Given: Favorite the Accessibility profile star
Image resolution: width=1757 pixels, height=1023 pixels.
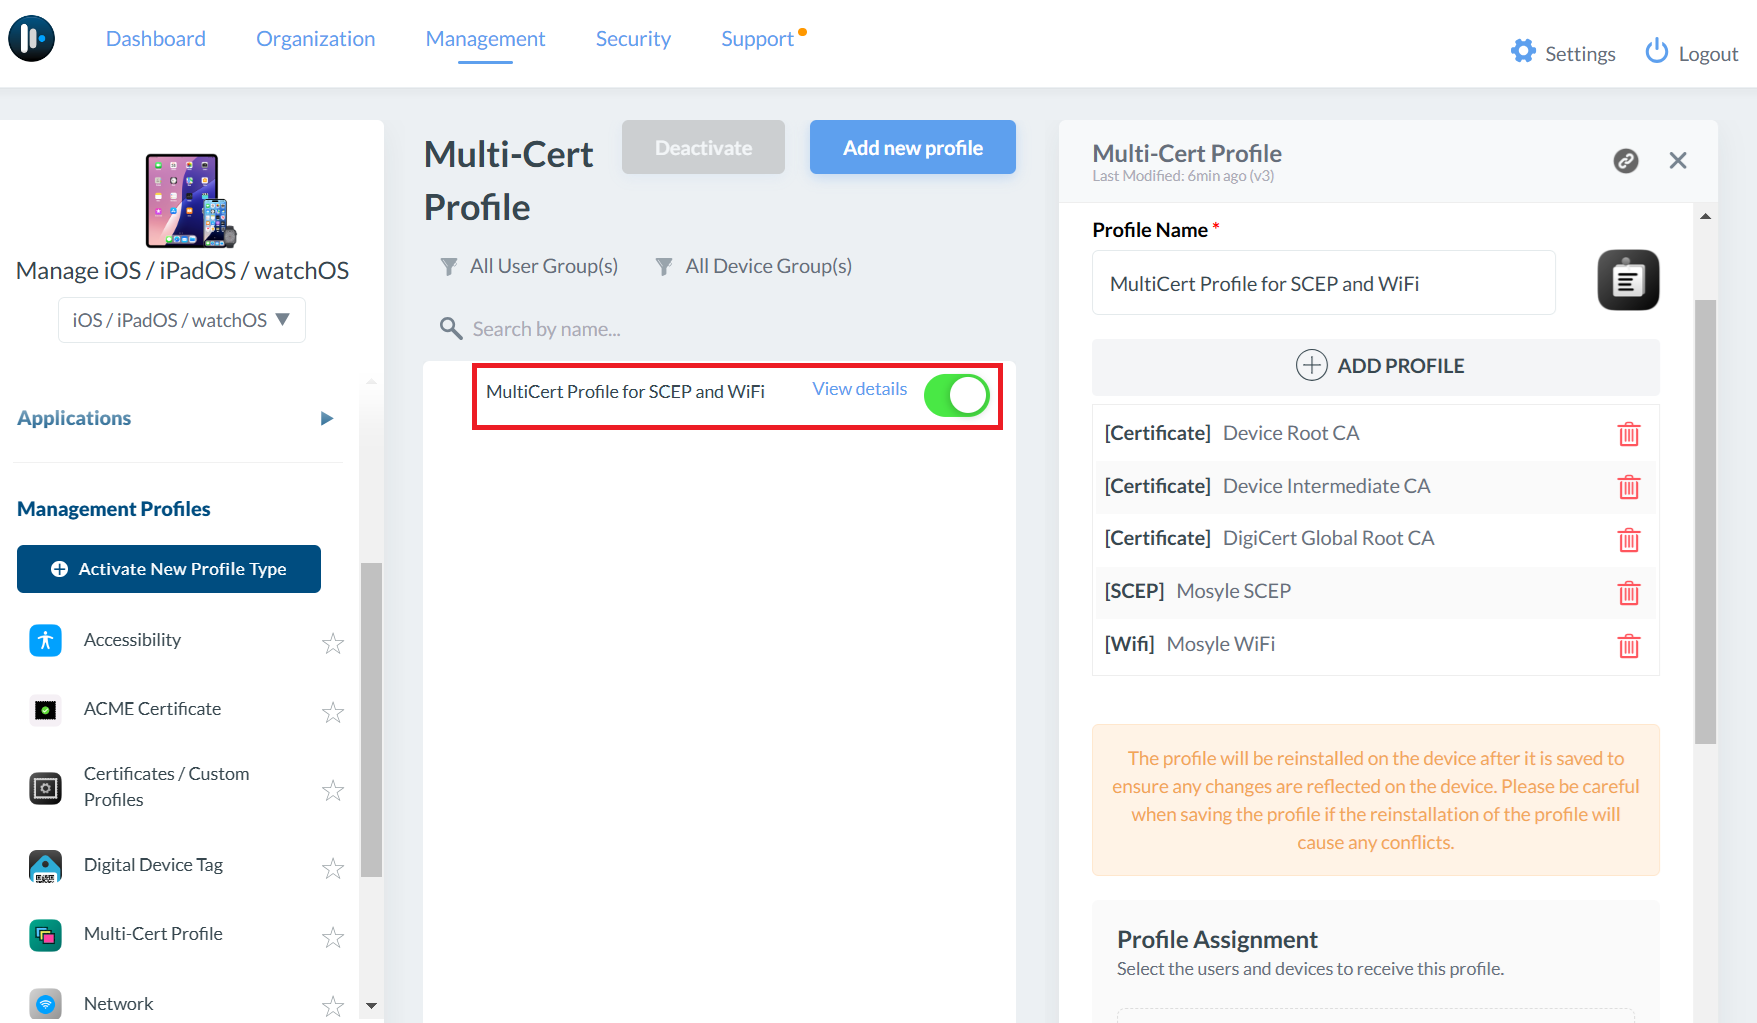Looking at the screenshot, I should coord(333,643).
